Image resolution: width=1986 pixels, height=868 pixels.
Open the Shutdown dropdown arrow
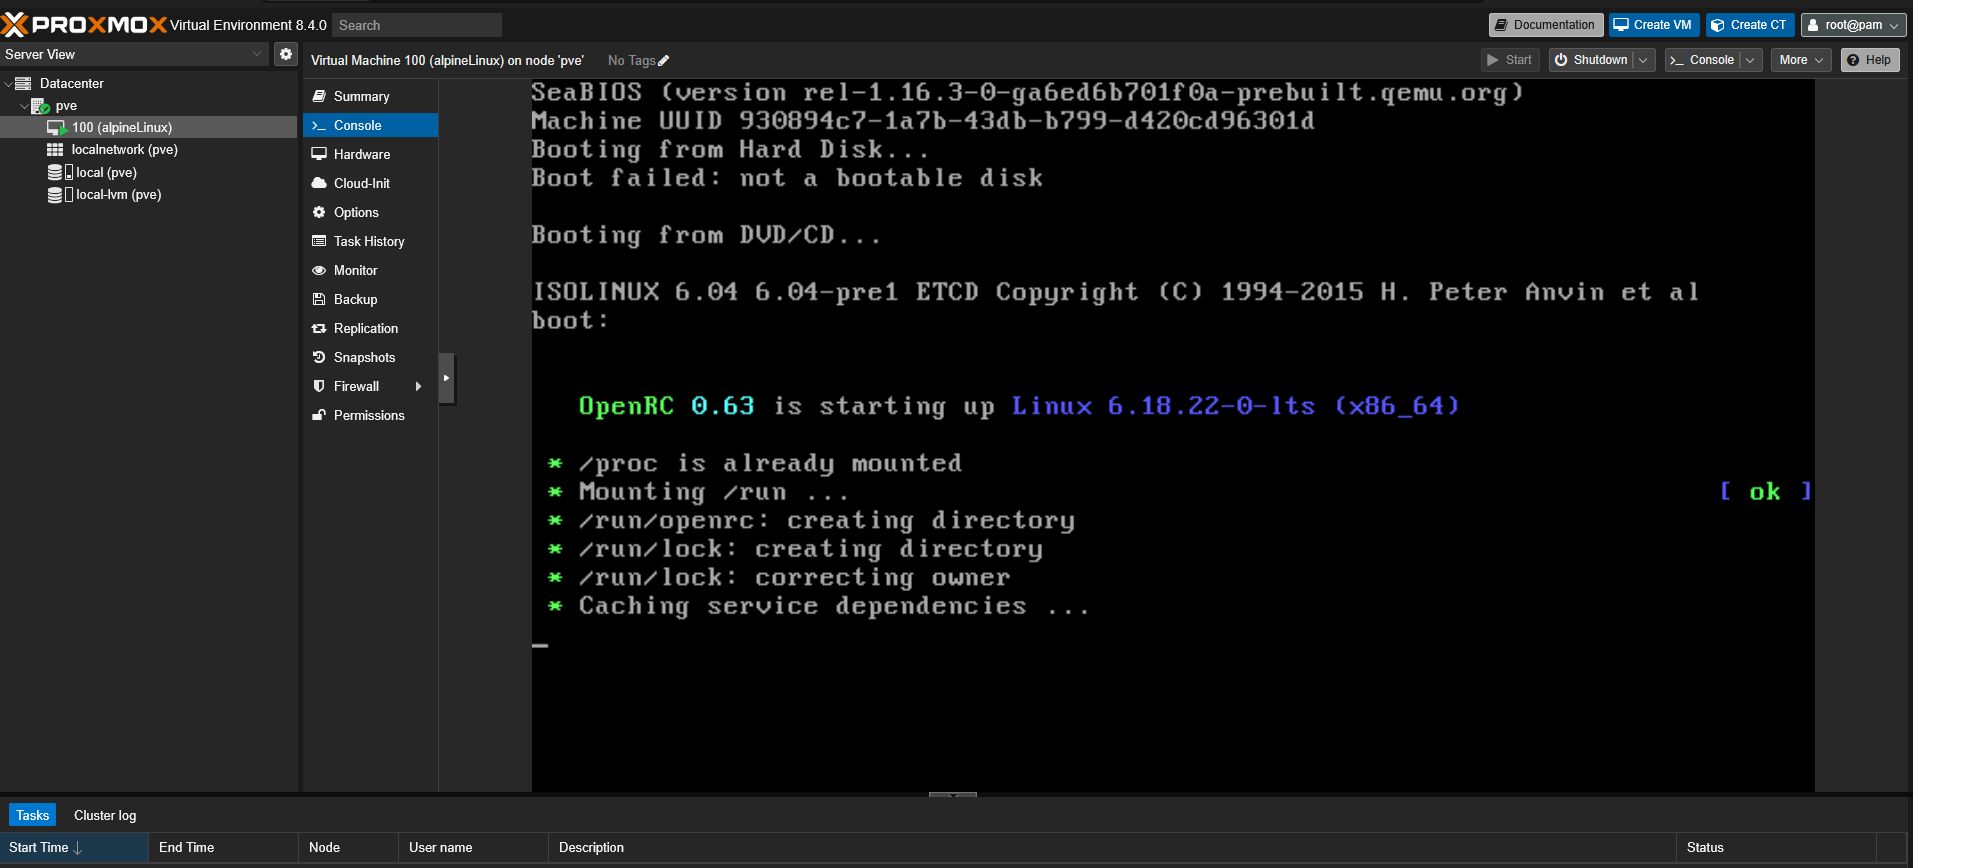1643,60
